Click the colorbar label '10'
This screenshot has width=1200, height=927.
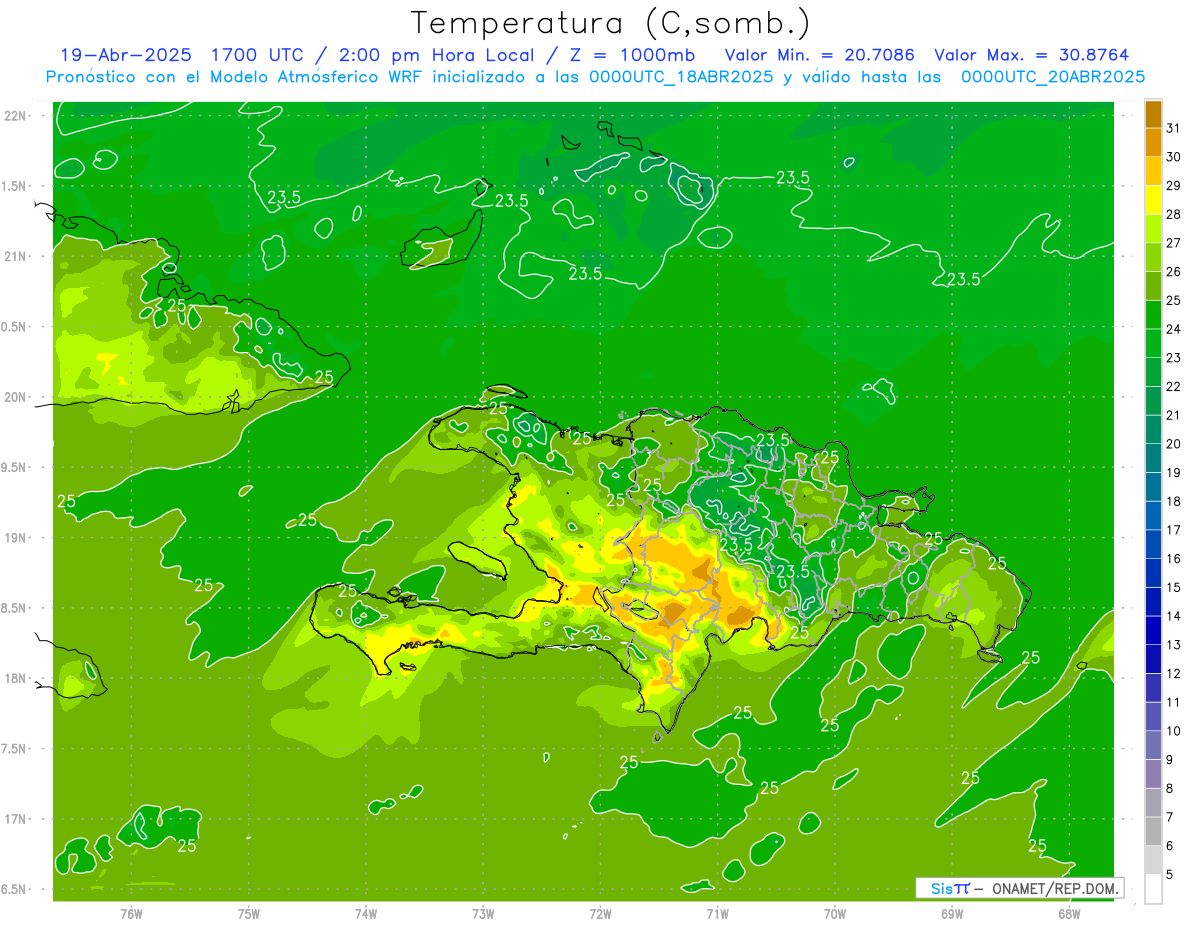tap(1174, 731)
